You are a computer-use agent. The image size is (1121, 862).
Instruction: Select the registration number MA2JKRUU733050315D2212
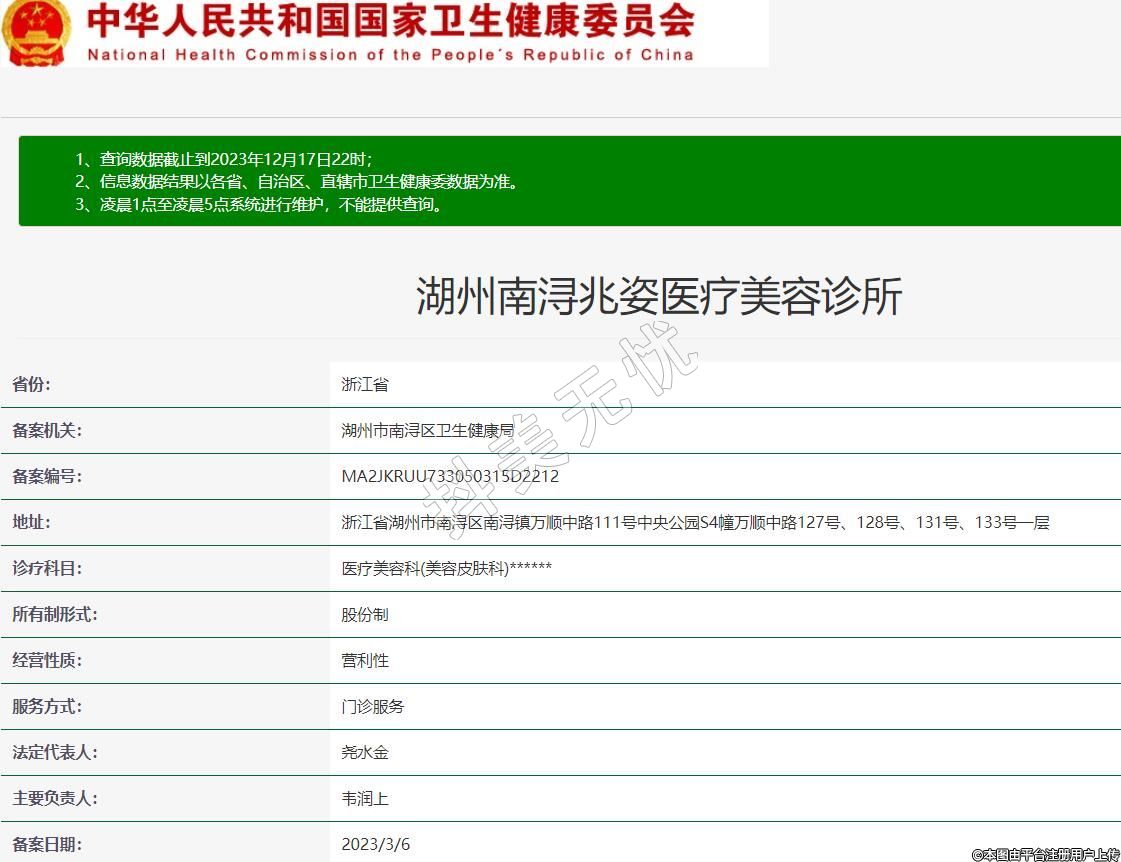(x=450, y=476)
